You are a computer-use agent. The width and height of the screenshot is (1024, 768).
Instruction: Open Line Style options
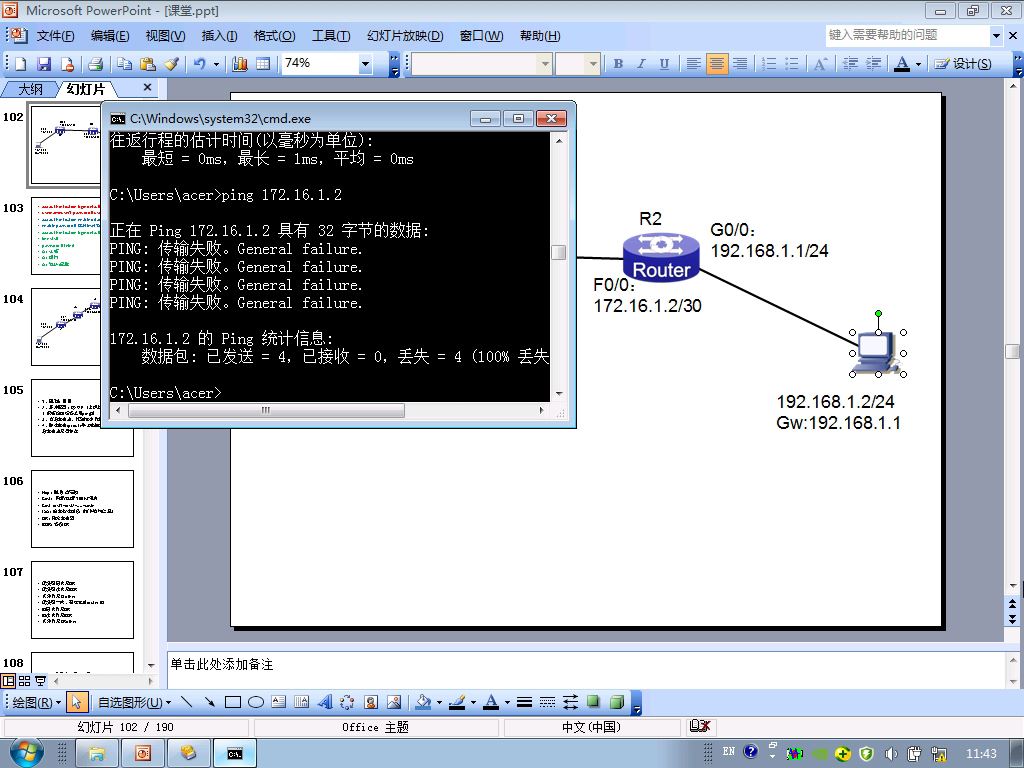[524, 702]
